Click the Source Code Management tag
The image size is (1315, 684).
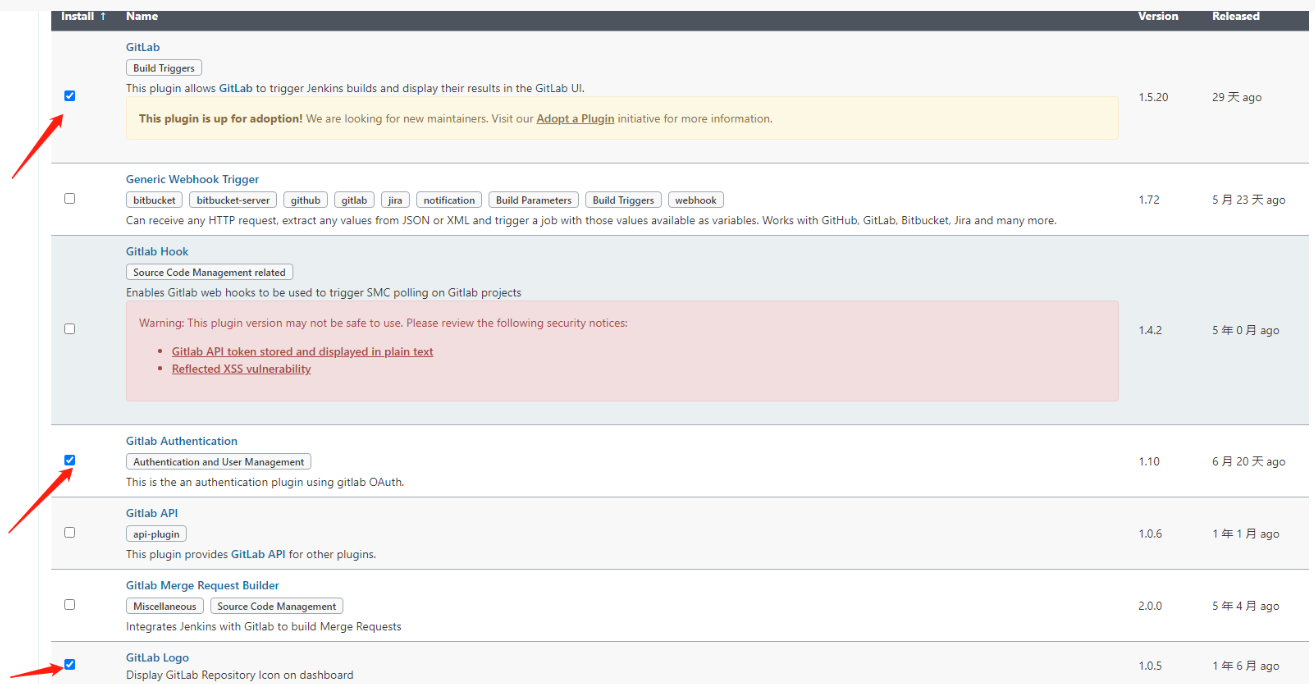[277, 606]
